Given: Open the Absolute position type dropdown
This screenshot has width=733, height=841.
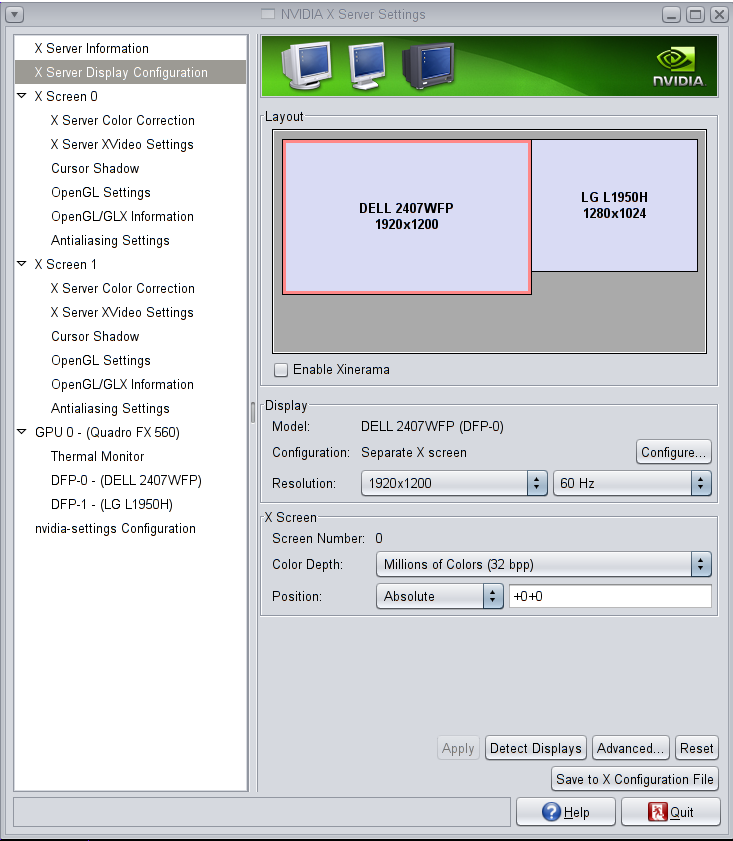Looking at the screenshot, I should 440,596.
